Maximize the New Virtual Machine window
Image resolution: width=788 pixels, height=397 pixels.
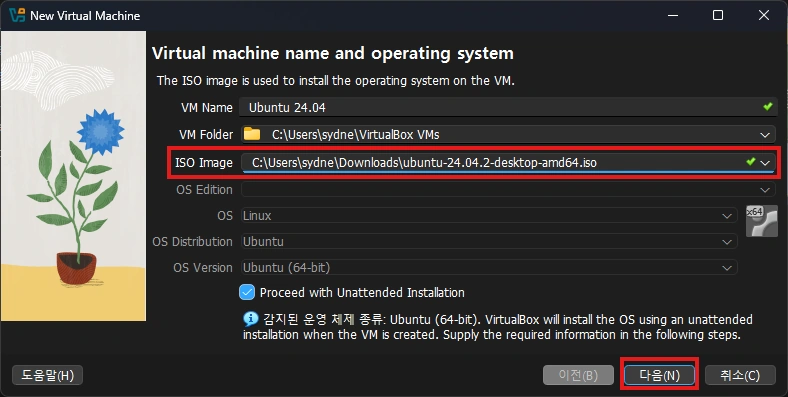[x=718, y=16]
